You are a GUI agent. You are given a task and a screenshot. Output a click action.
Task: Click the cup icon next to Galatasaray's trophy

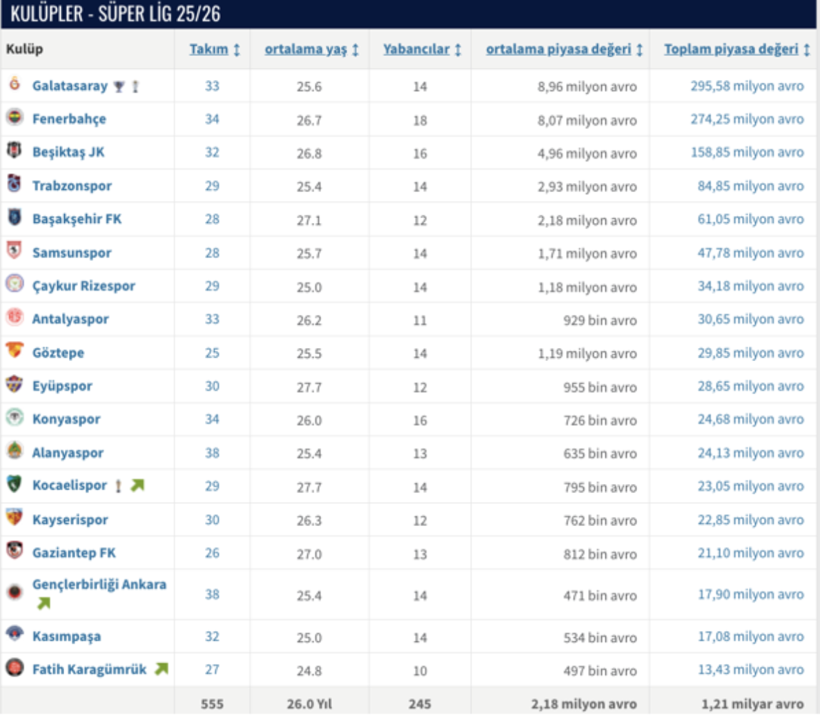[135, 86]
